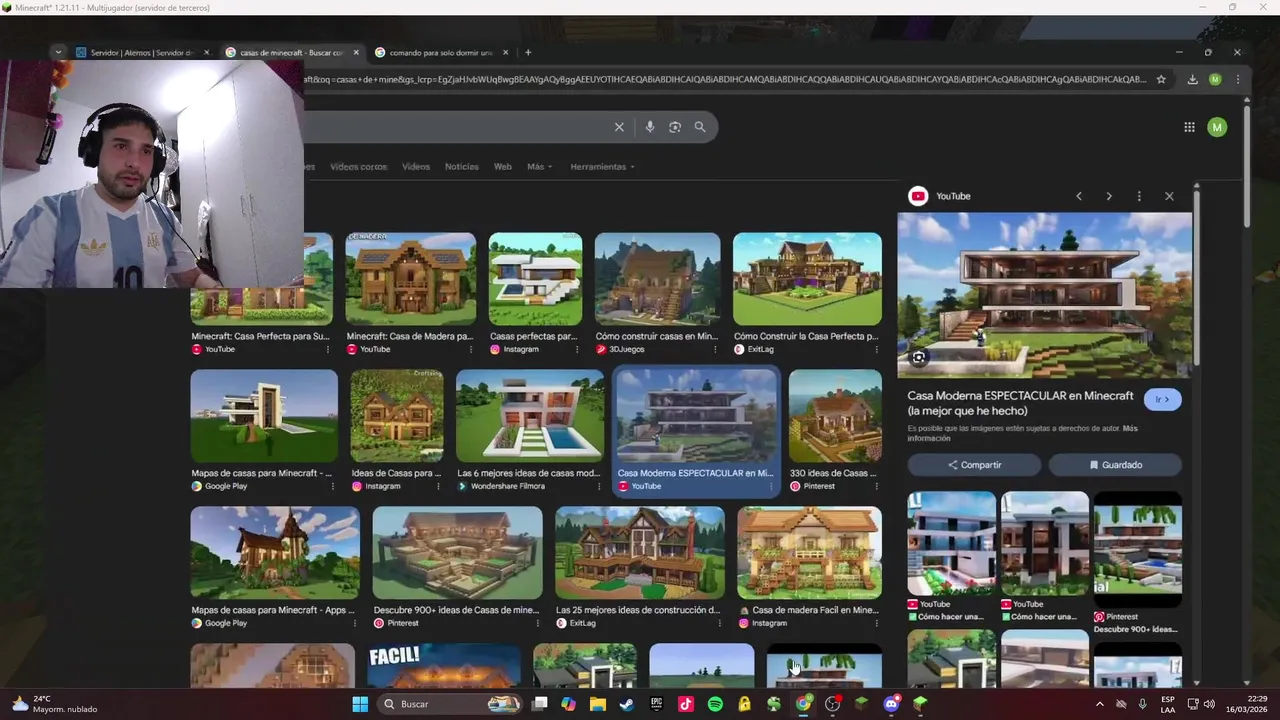Click the taskbar Buscar search box

coord(450,704)
